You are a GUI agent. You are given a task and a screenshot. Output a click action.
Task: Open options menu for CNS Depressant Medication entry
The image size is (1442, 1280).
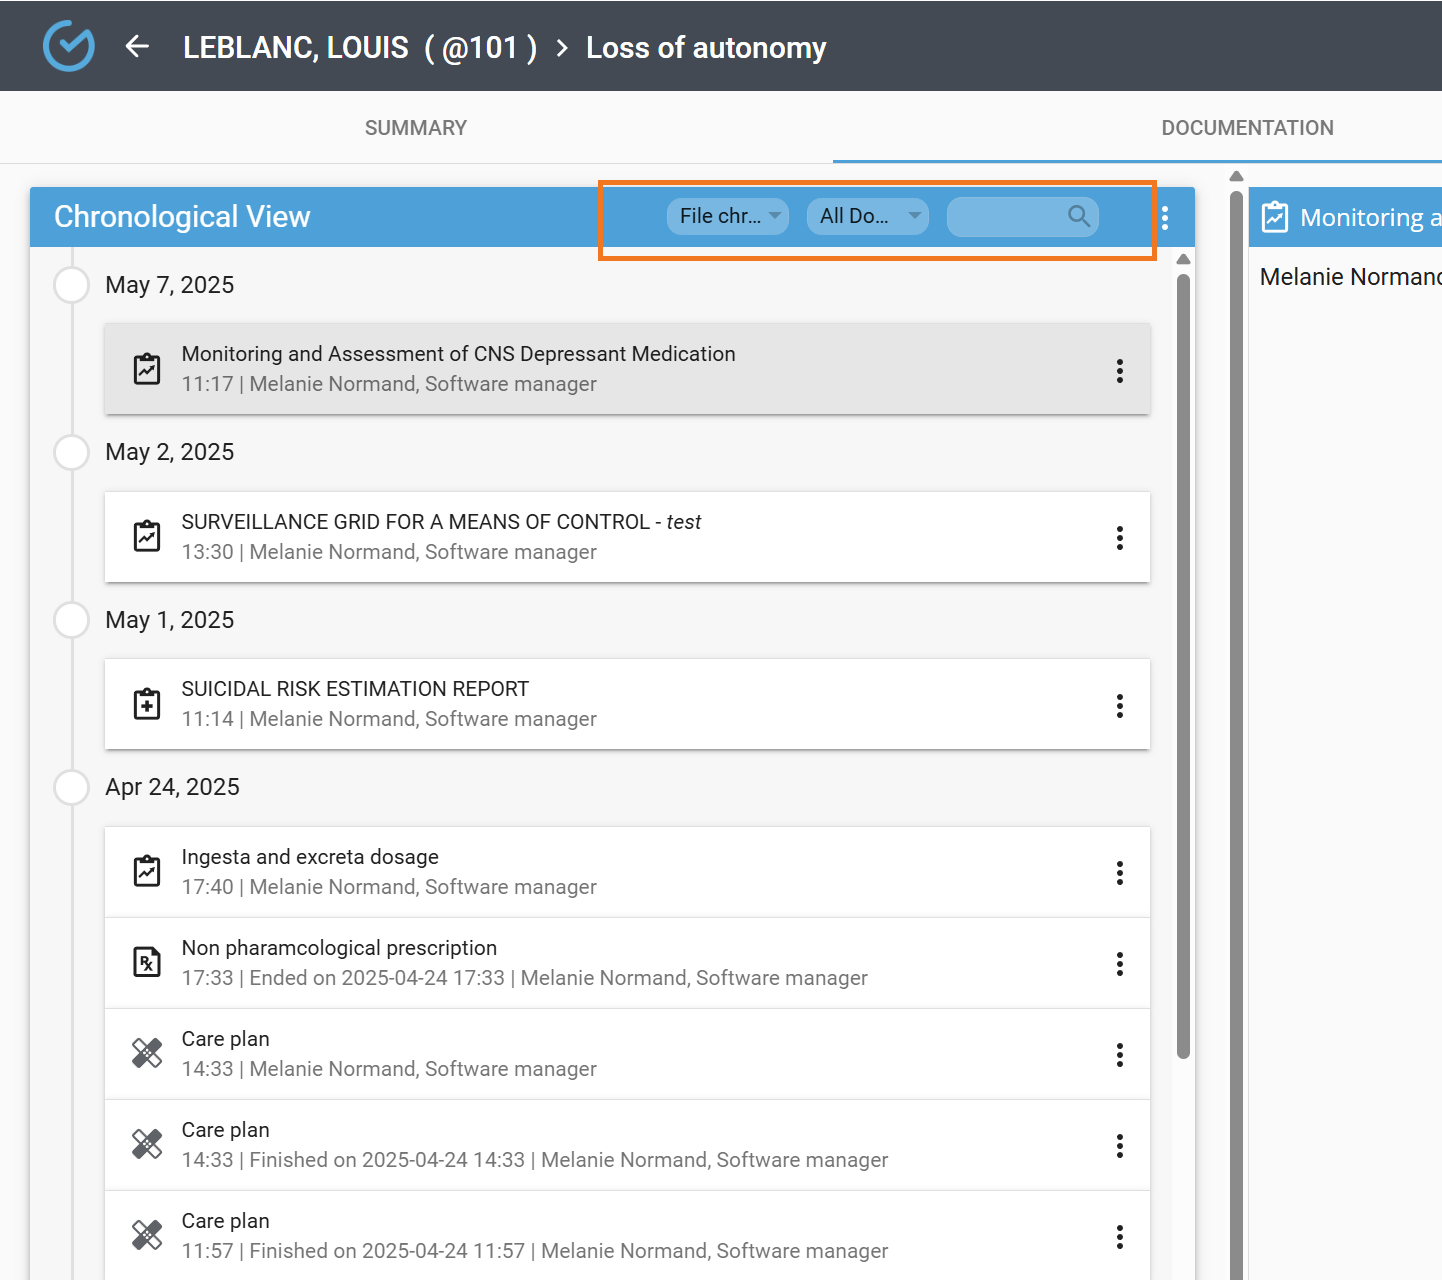[1119, 371]
